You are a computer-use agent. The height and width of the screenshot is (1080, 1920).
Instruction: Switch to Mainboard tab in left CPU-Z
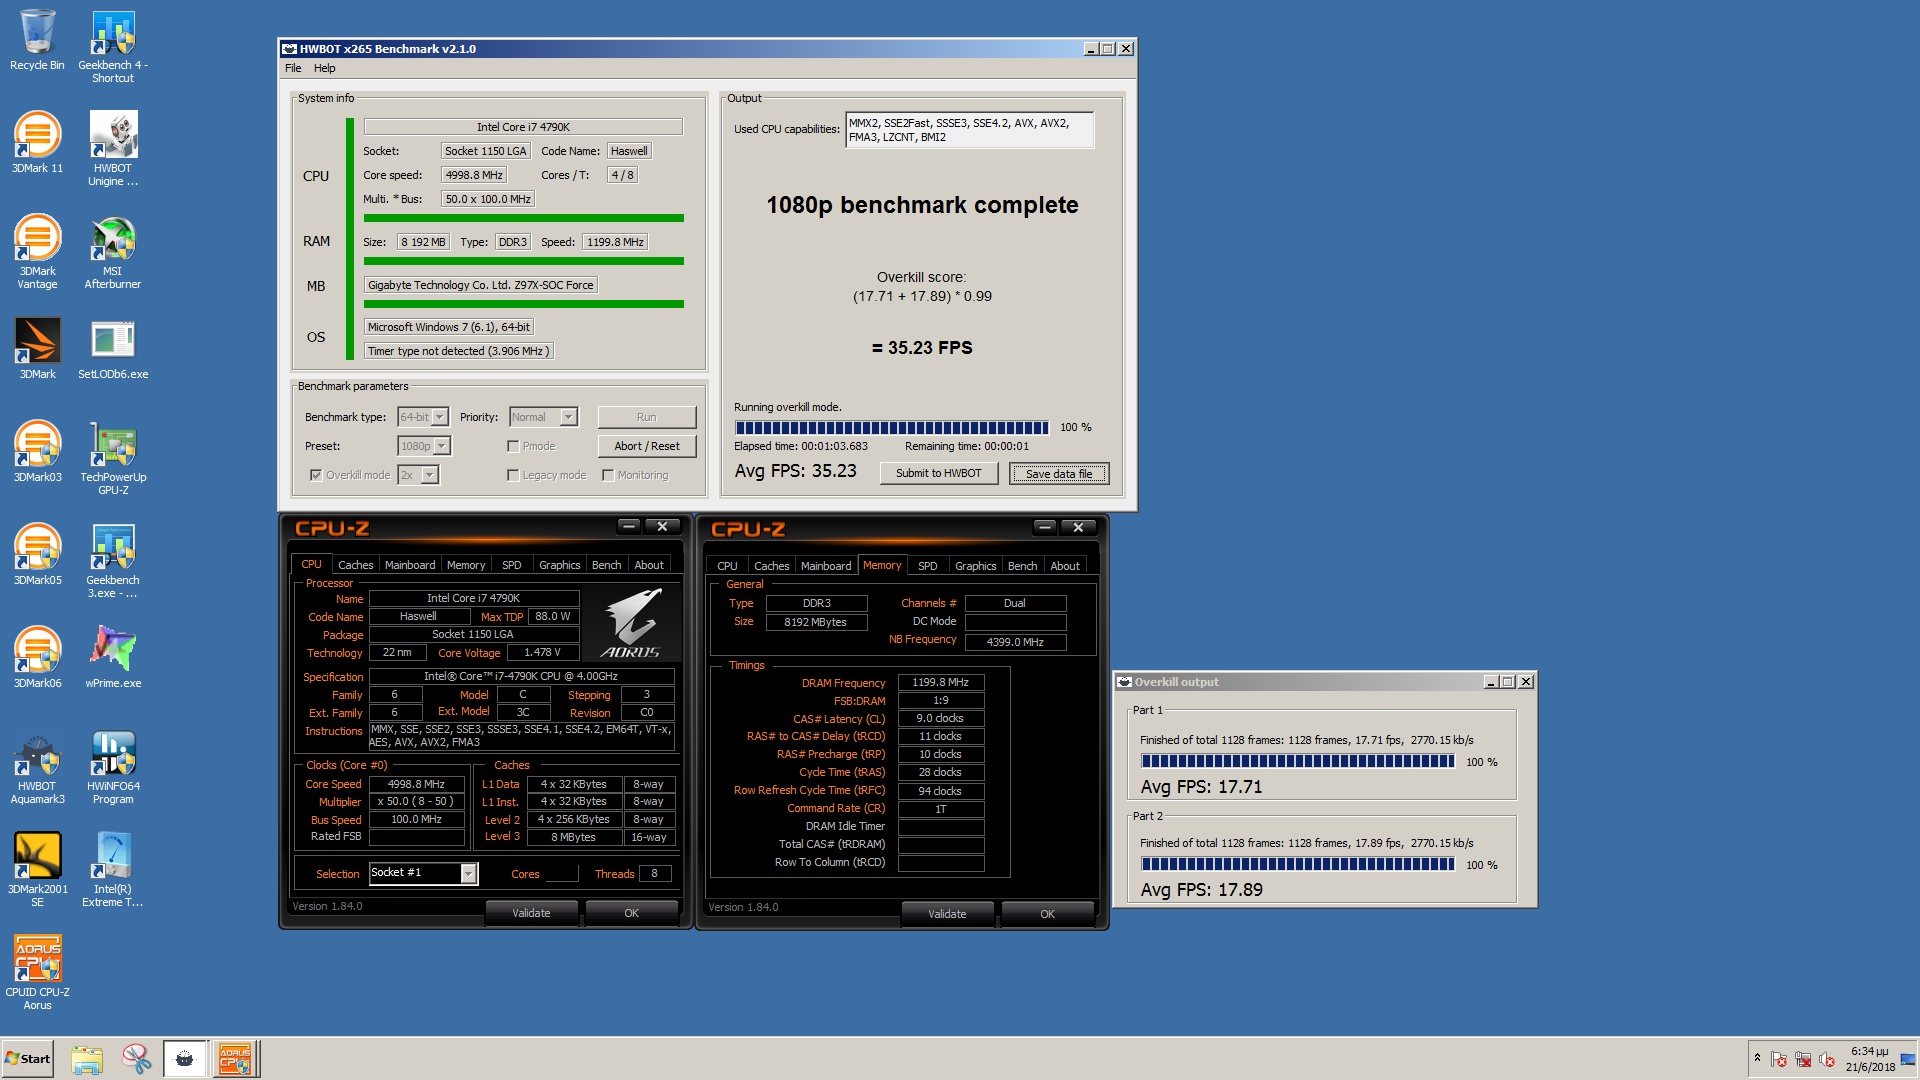click(x=410, y=565)
